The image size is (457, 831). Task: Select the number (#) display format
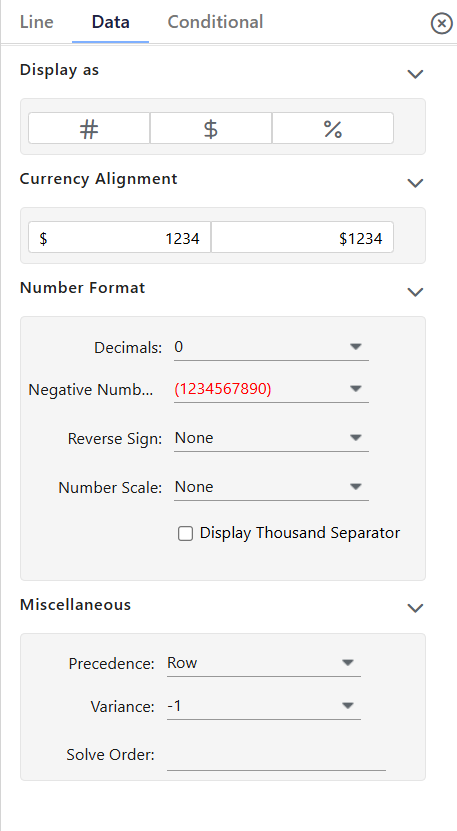[x=89, y=128]
